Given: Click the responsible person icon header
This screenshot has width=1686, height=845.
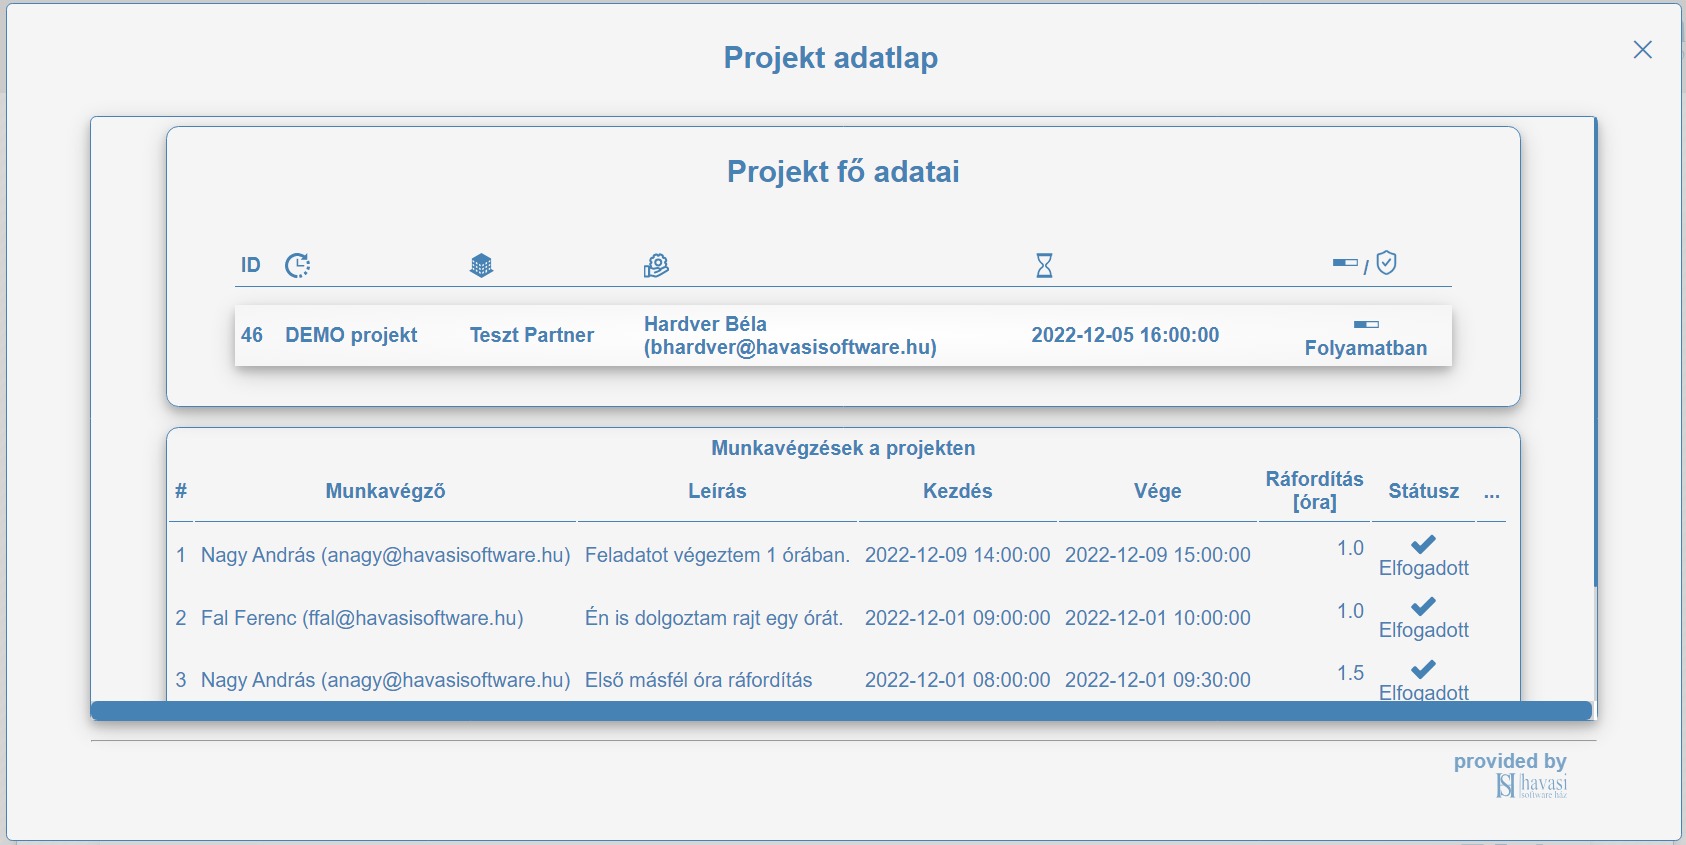Looking at the screenshot, I should tap(656, 265).
